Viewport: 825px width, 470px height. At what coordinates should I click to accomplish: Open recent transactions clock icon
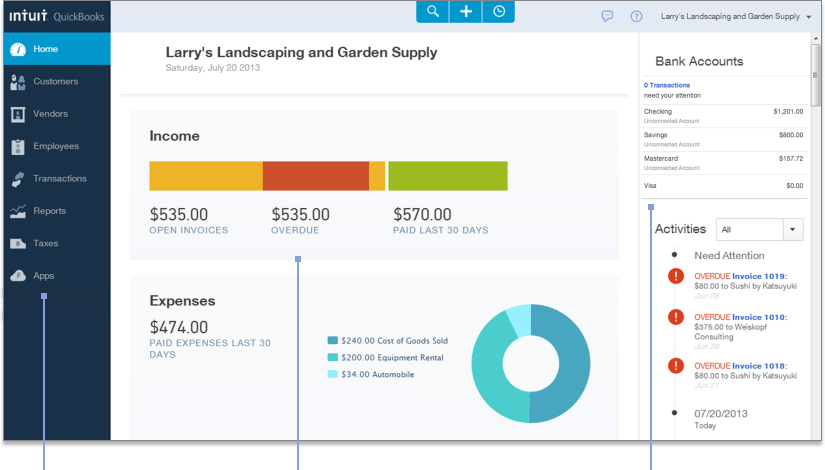499,12
